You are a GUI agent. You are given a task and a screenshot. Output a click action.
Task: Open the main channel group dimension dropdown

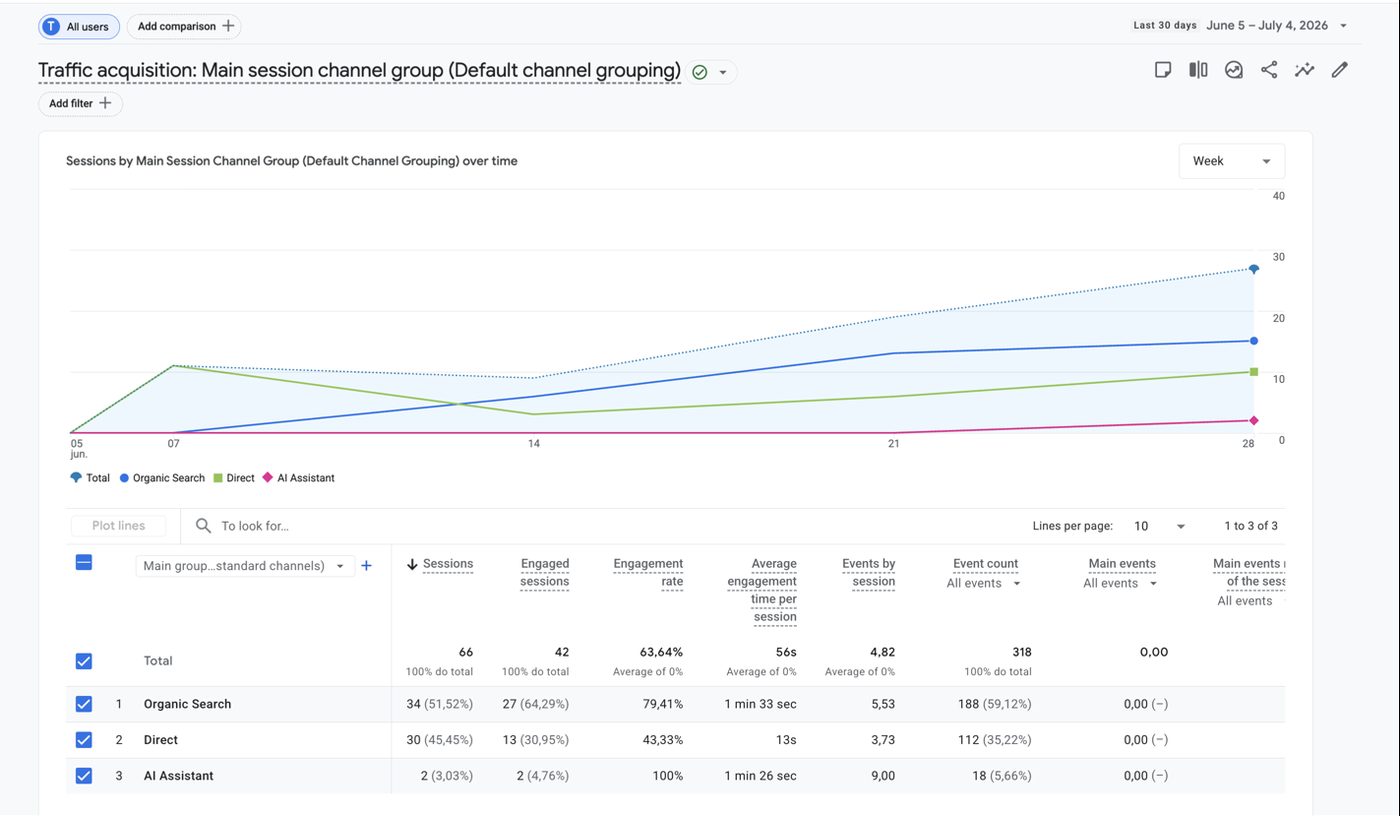(x=245, y=566)
